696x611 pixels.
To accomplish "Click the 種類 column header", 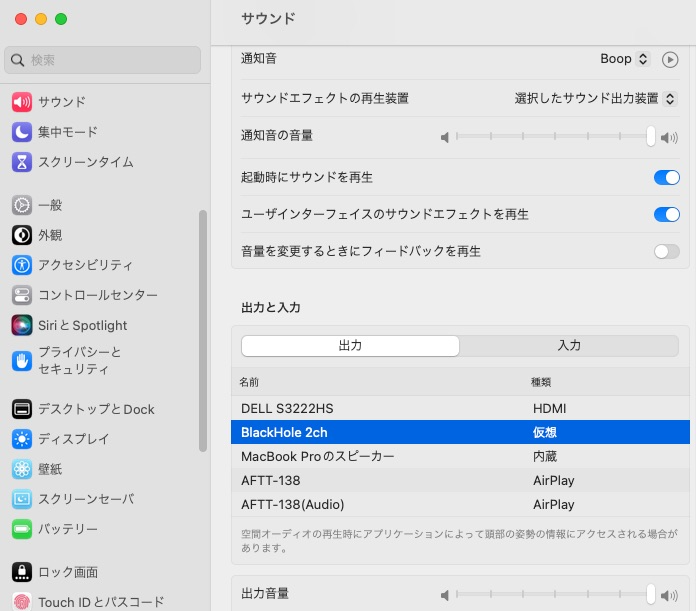I will (x=541, y=382).
